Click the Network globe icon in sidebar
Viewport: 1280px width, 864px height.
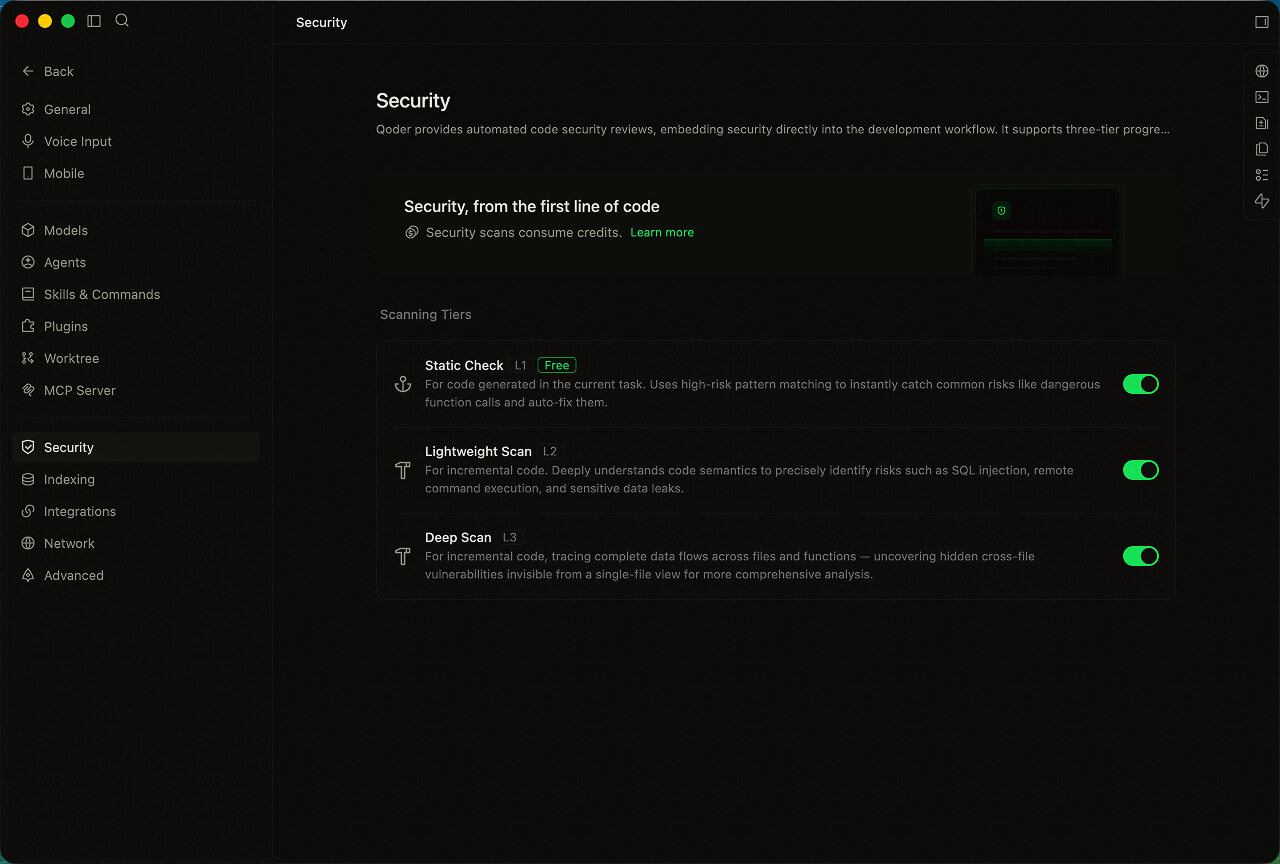[x=28, y=543]
